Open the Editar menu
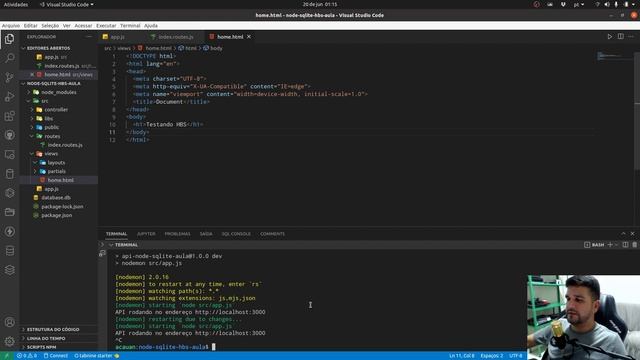 [31, 25]
